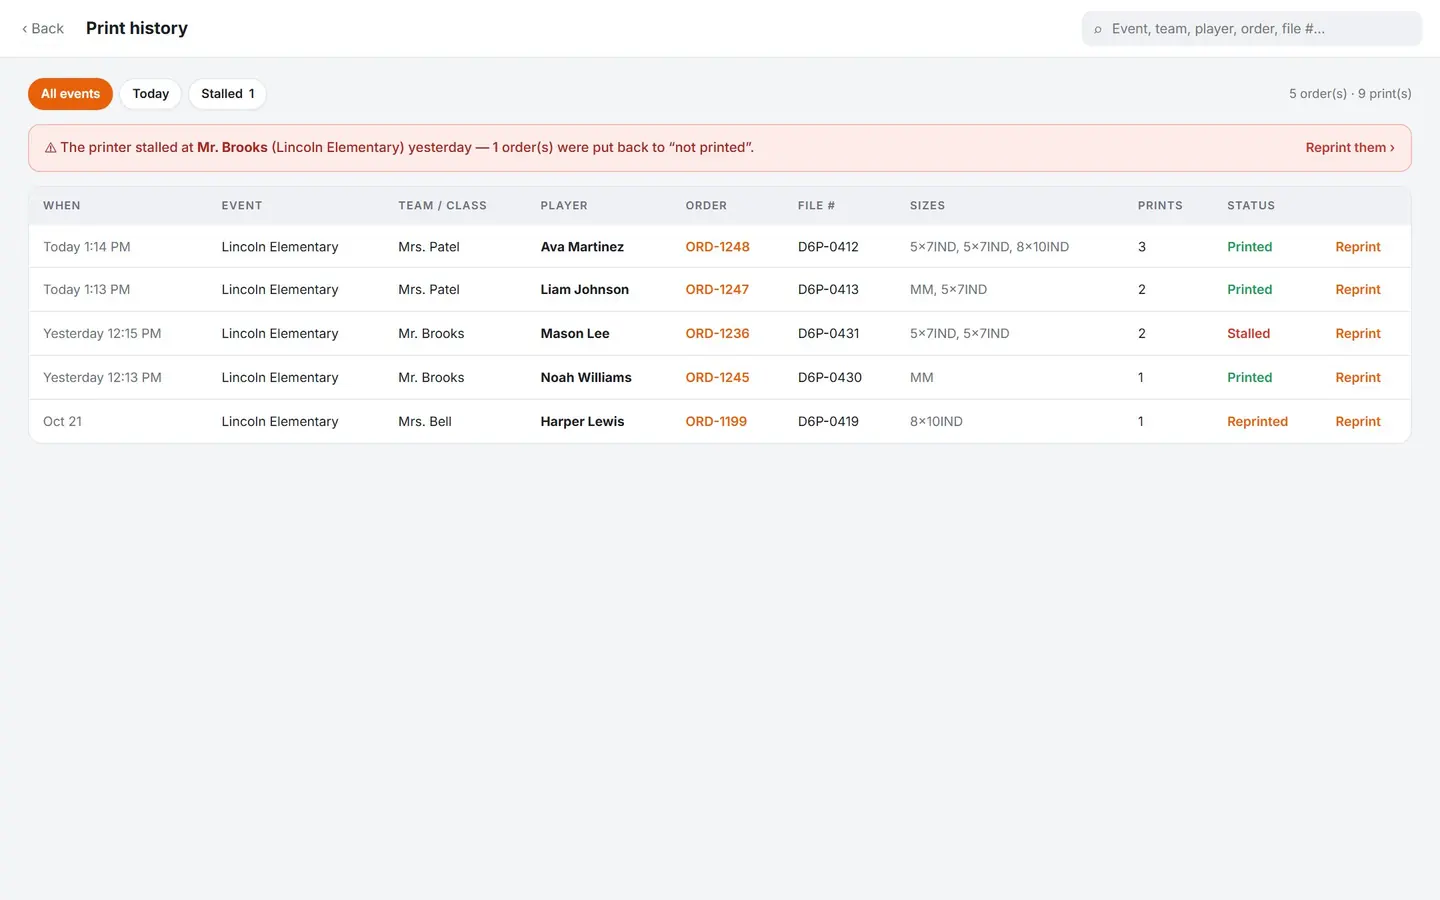This screenshot has width=1440, height=900.
Task: Click the Print history page title
Action: [x=137, y=28]
